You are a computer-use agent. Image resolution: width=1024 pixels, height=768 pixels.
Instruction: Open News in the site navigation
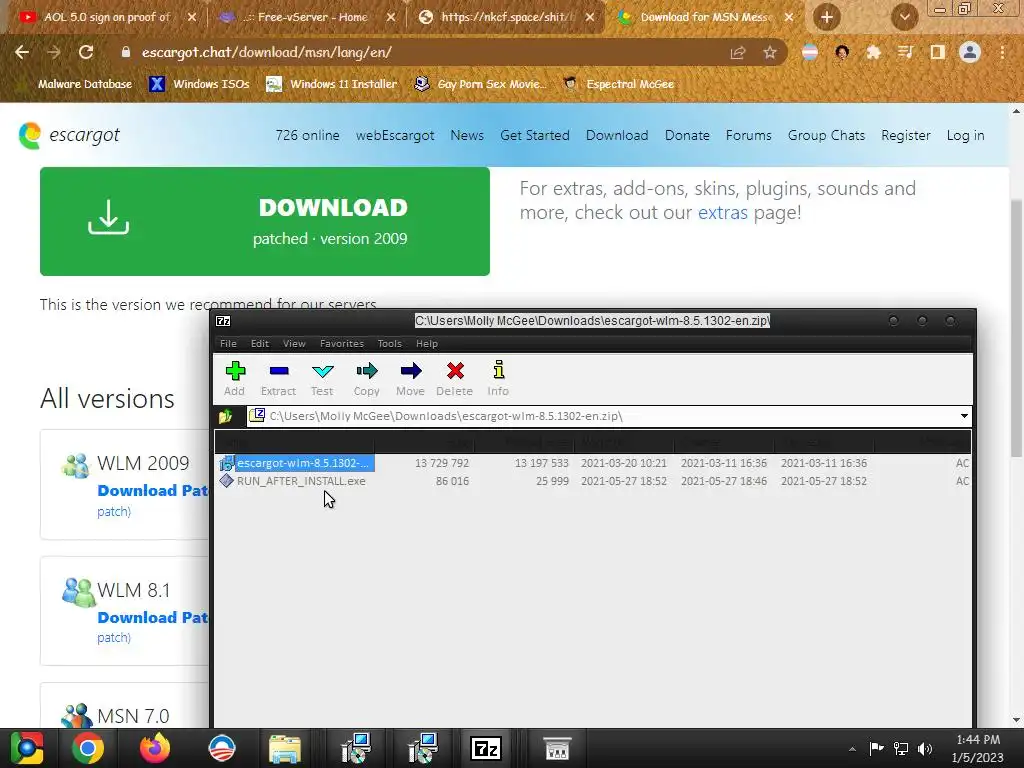(x=467, y=135)
